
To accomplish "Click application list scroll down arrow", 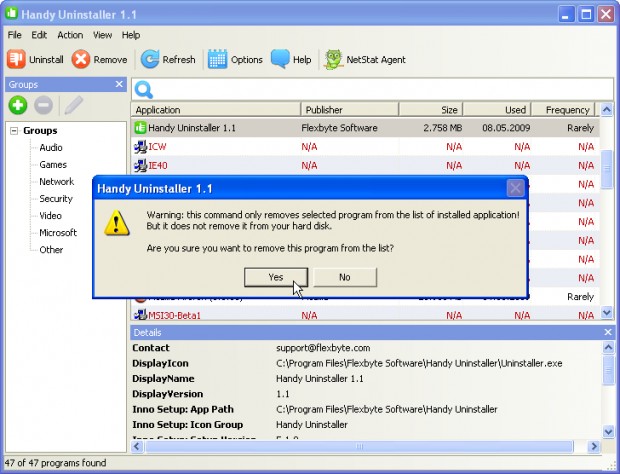I will click(x=607, y=312).
